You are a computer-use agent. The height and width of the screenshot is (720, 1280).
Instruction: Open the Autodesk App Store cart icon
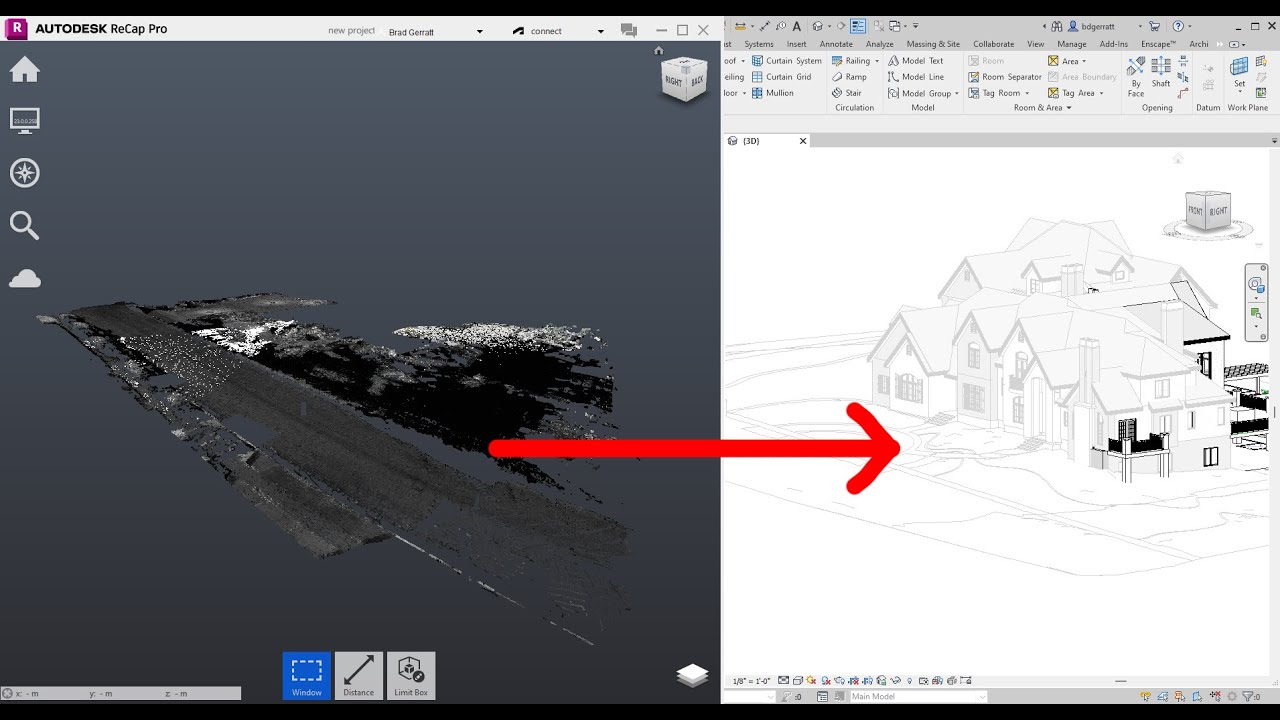[1155, 26]
